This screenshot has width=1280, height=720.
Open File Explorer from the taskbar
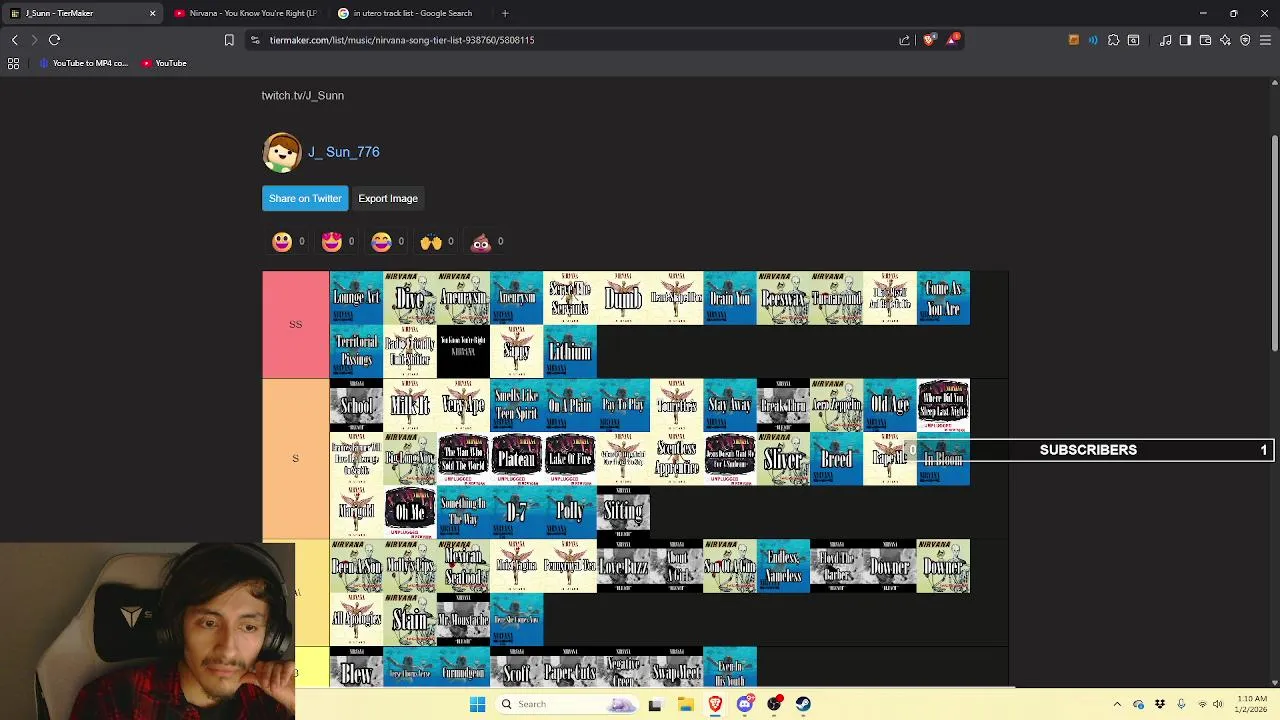click(685, 704)
